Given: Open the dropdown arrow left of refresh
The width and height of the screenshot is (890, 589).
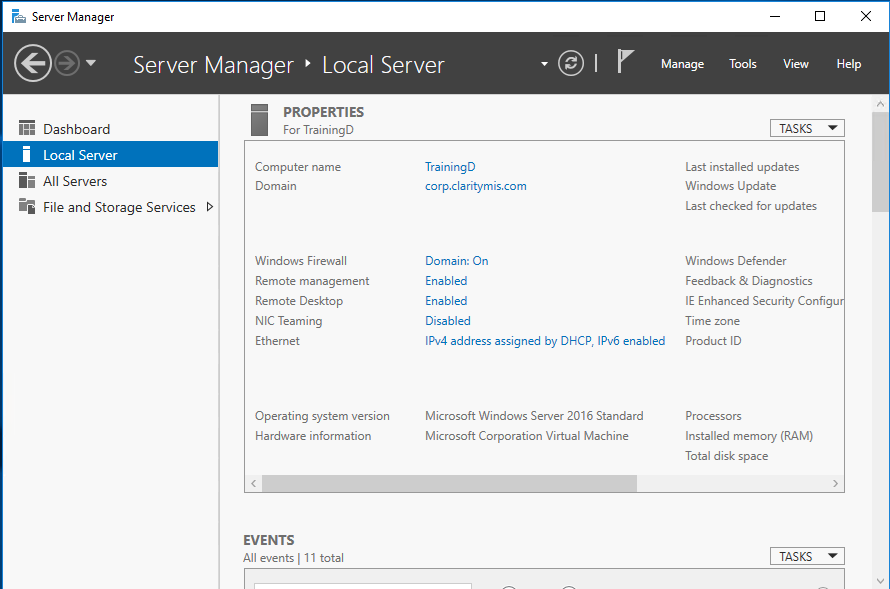Looking at the screenshot, I should click(544, 64).
